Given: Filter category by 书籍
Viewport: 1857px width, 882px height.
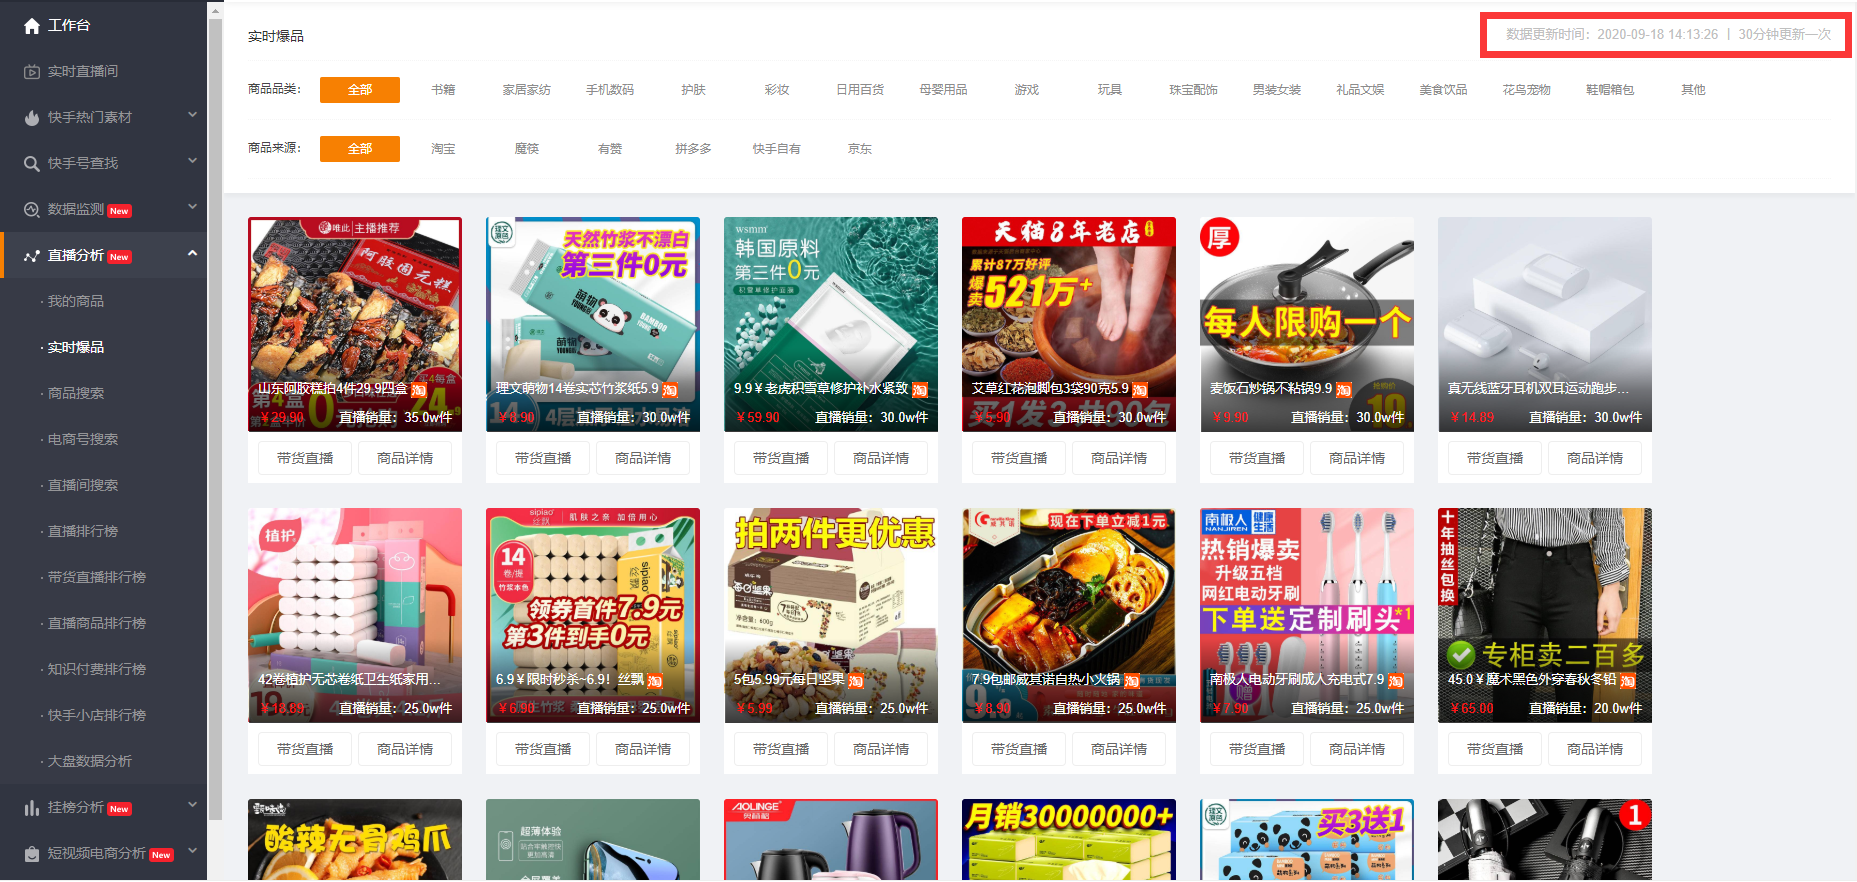Looking at the screenshot, I should coord(443,90).
